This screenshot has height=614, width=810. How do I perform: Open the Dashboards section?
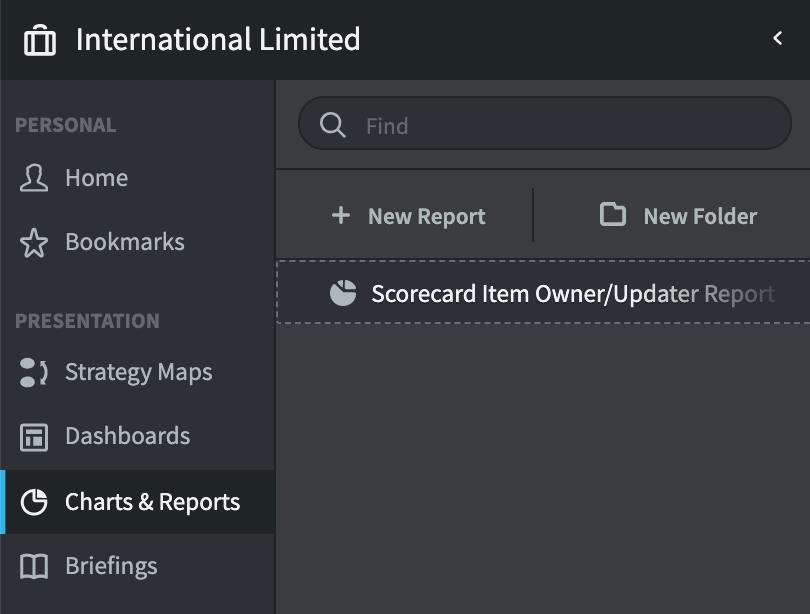[137, 436]
